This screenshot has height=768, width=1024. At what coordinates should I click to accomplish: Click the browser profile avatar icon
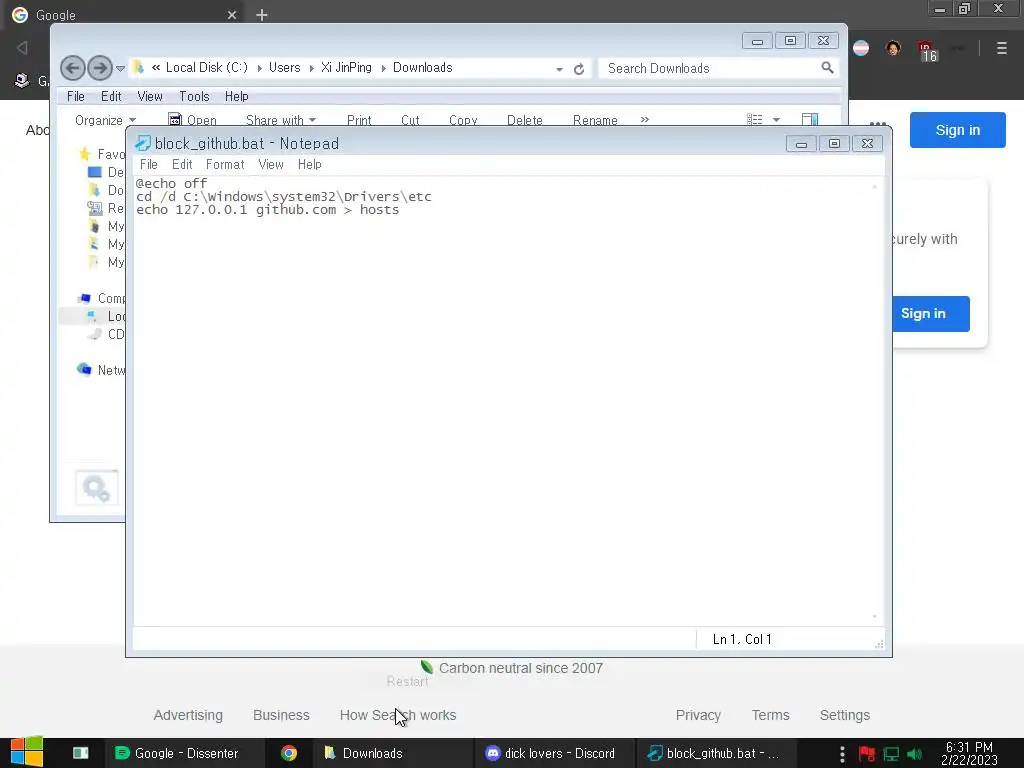tap(893, 48)
